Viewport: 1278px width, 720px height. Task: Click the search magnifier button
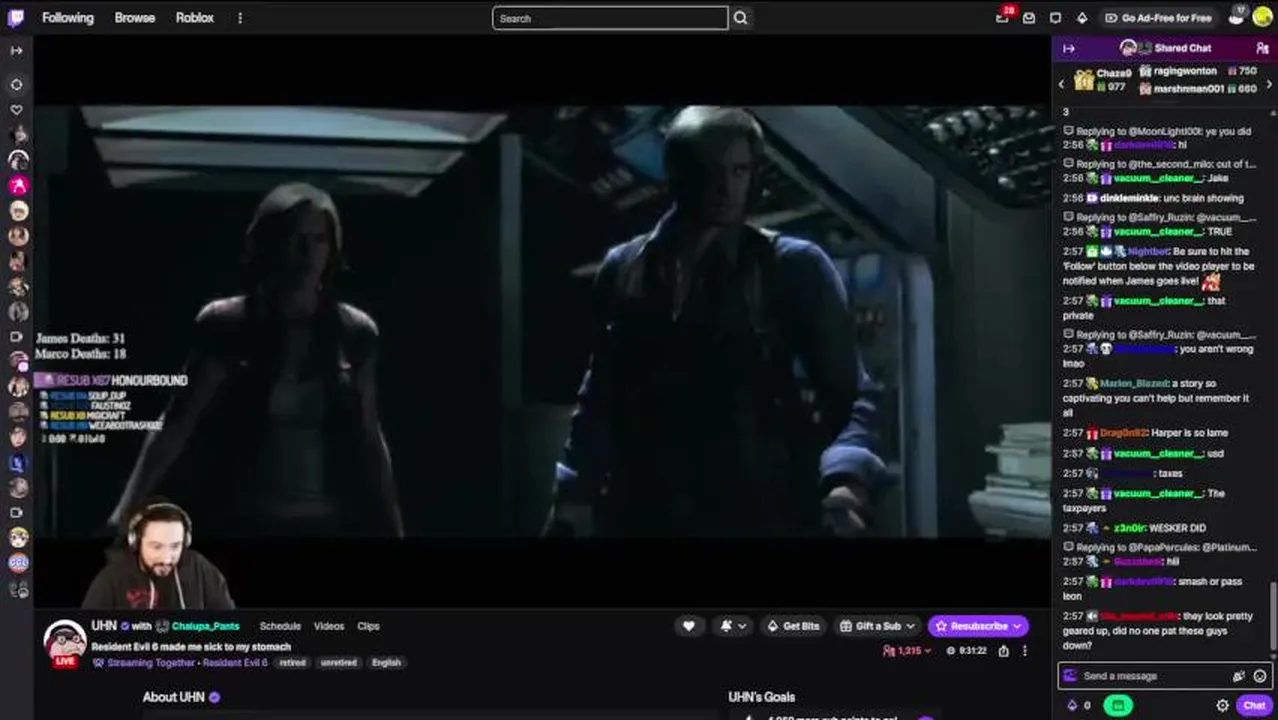pos(740,18)
